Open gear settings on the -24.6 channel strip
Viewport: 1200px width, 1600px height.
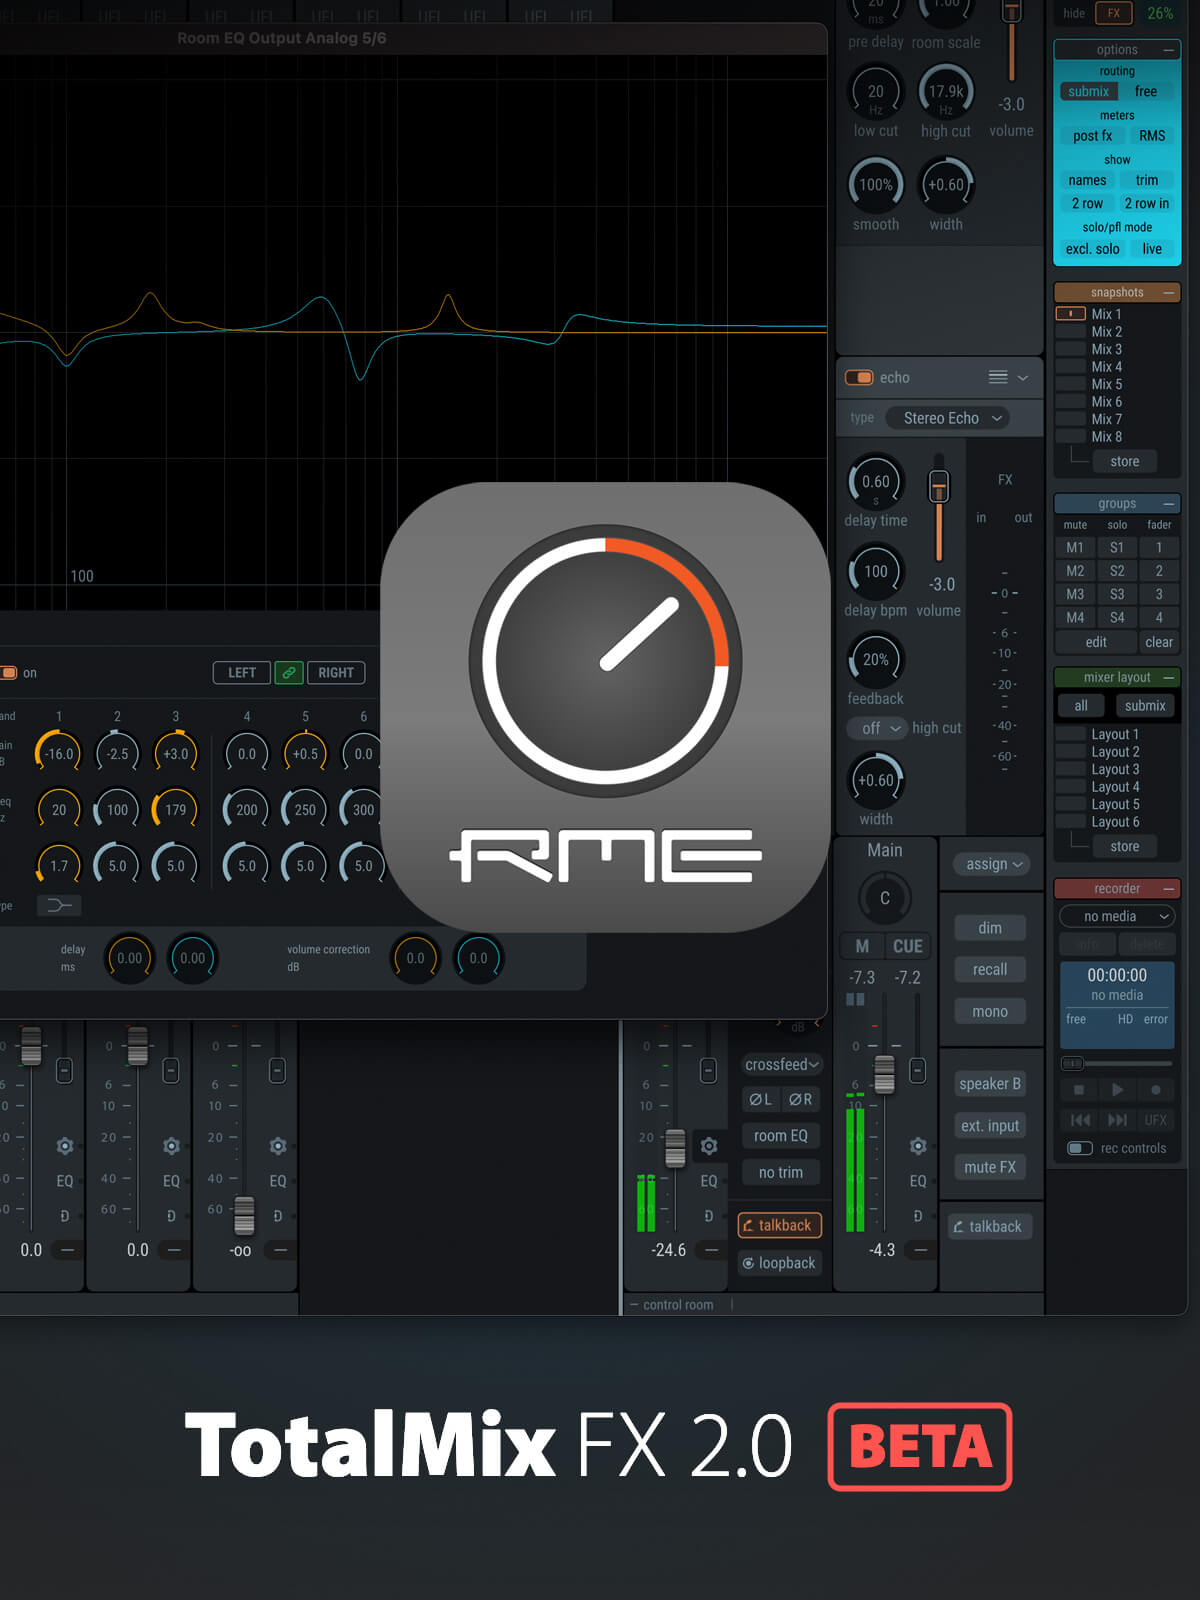click(x=709, y=1146)
